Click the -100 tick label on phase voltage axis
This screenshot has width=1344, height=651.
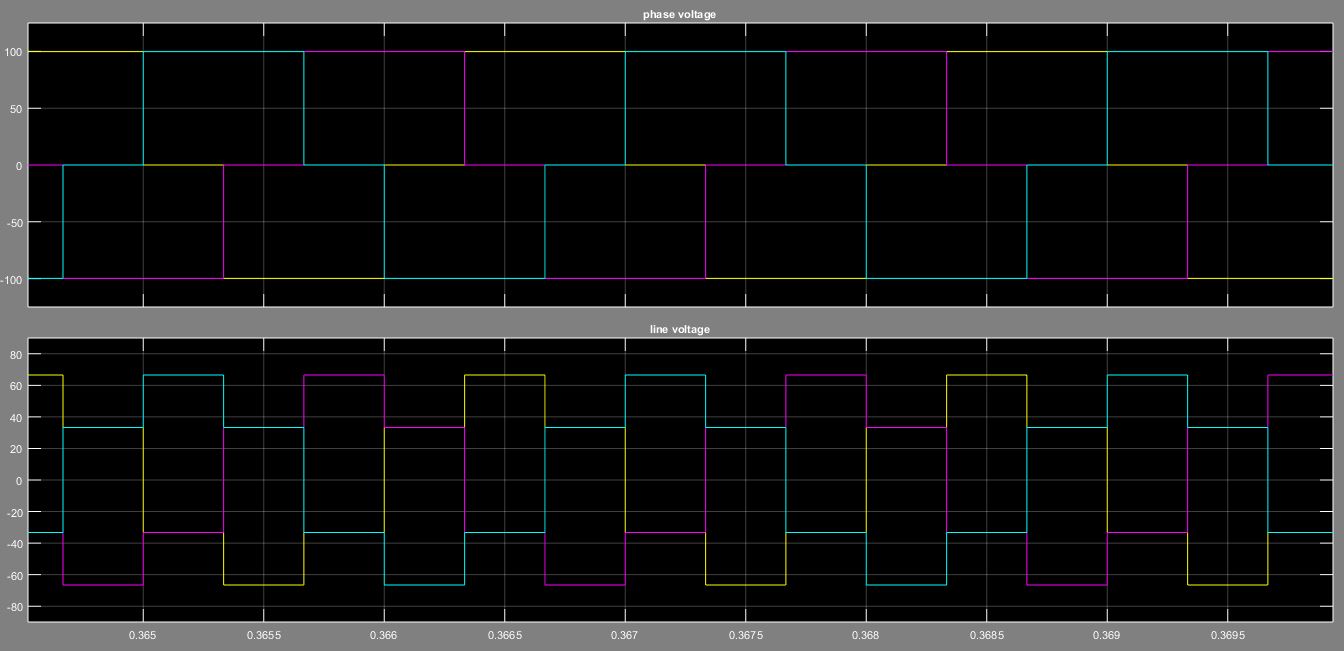tap(12, 280)
